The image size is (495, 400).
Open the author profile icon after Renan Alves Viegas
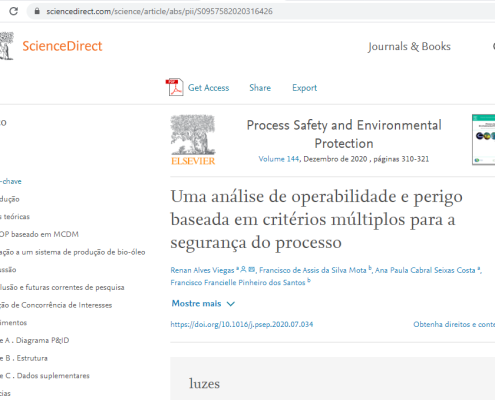(x=243, y=269)
